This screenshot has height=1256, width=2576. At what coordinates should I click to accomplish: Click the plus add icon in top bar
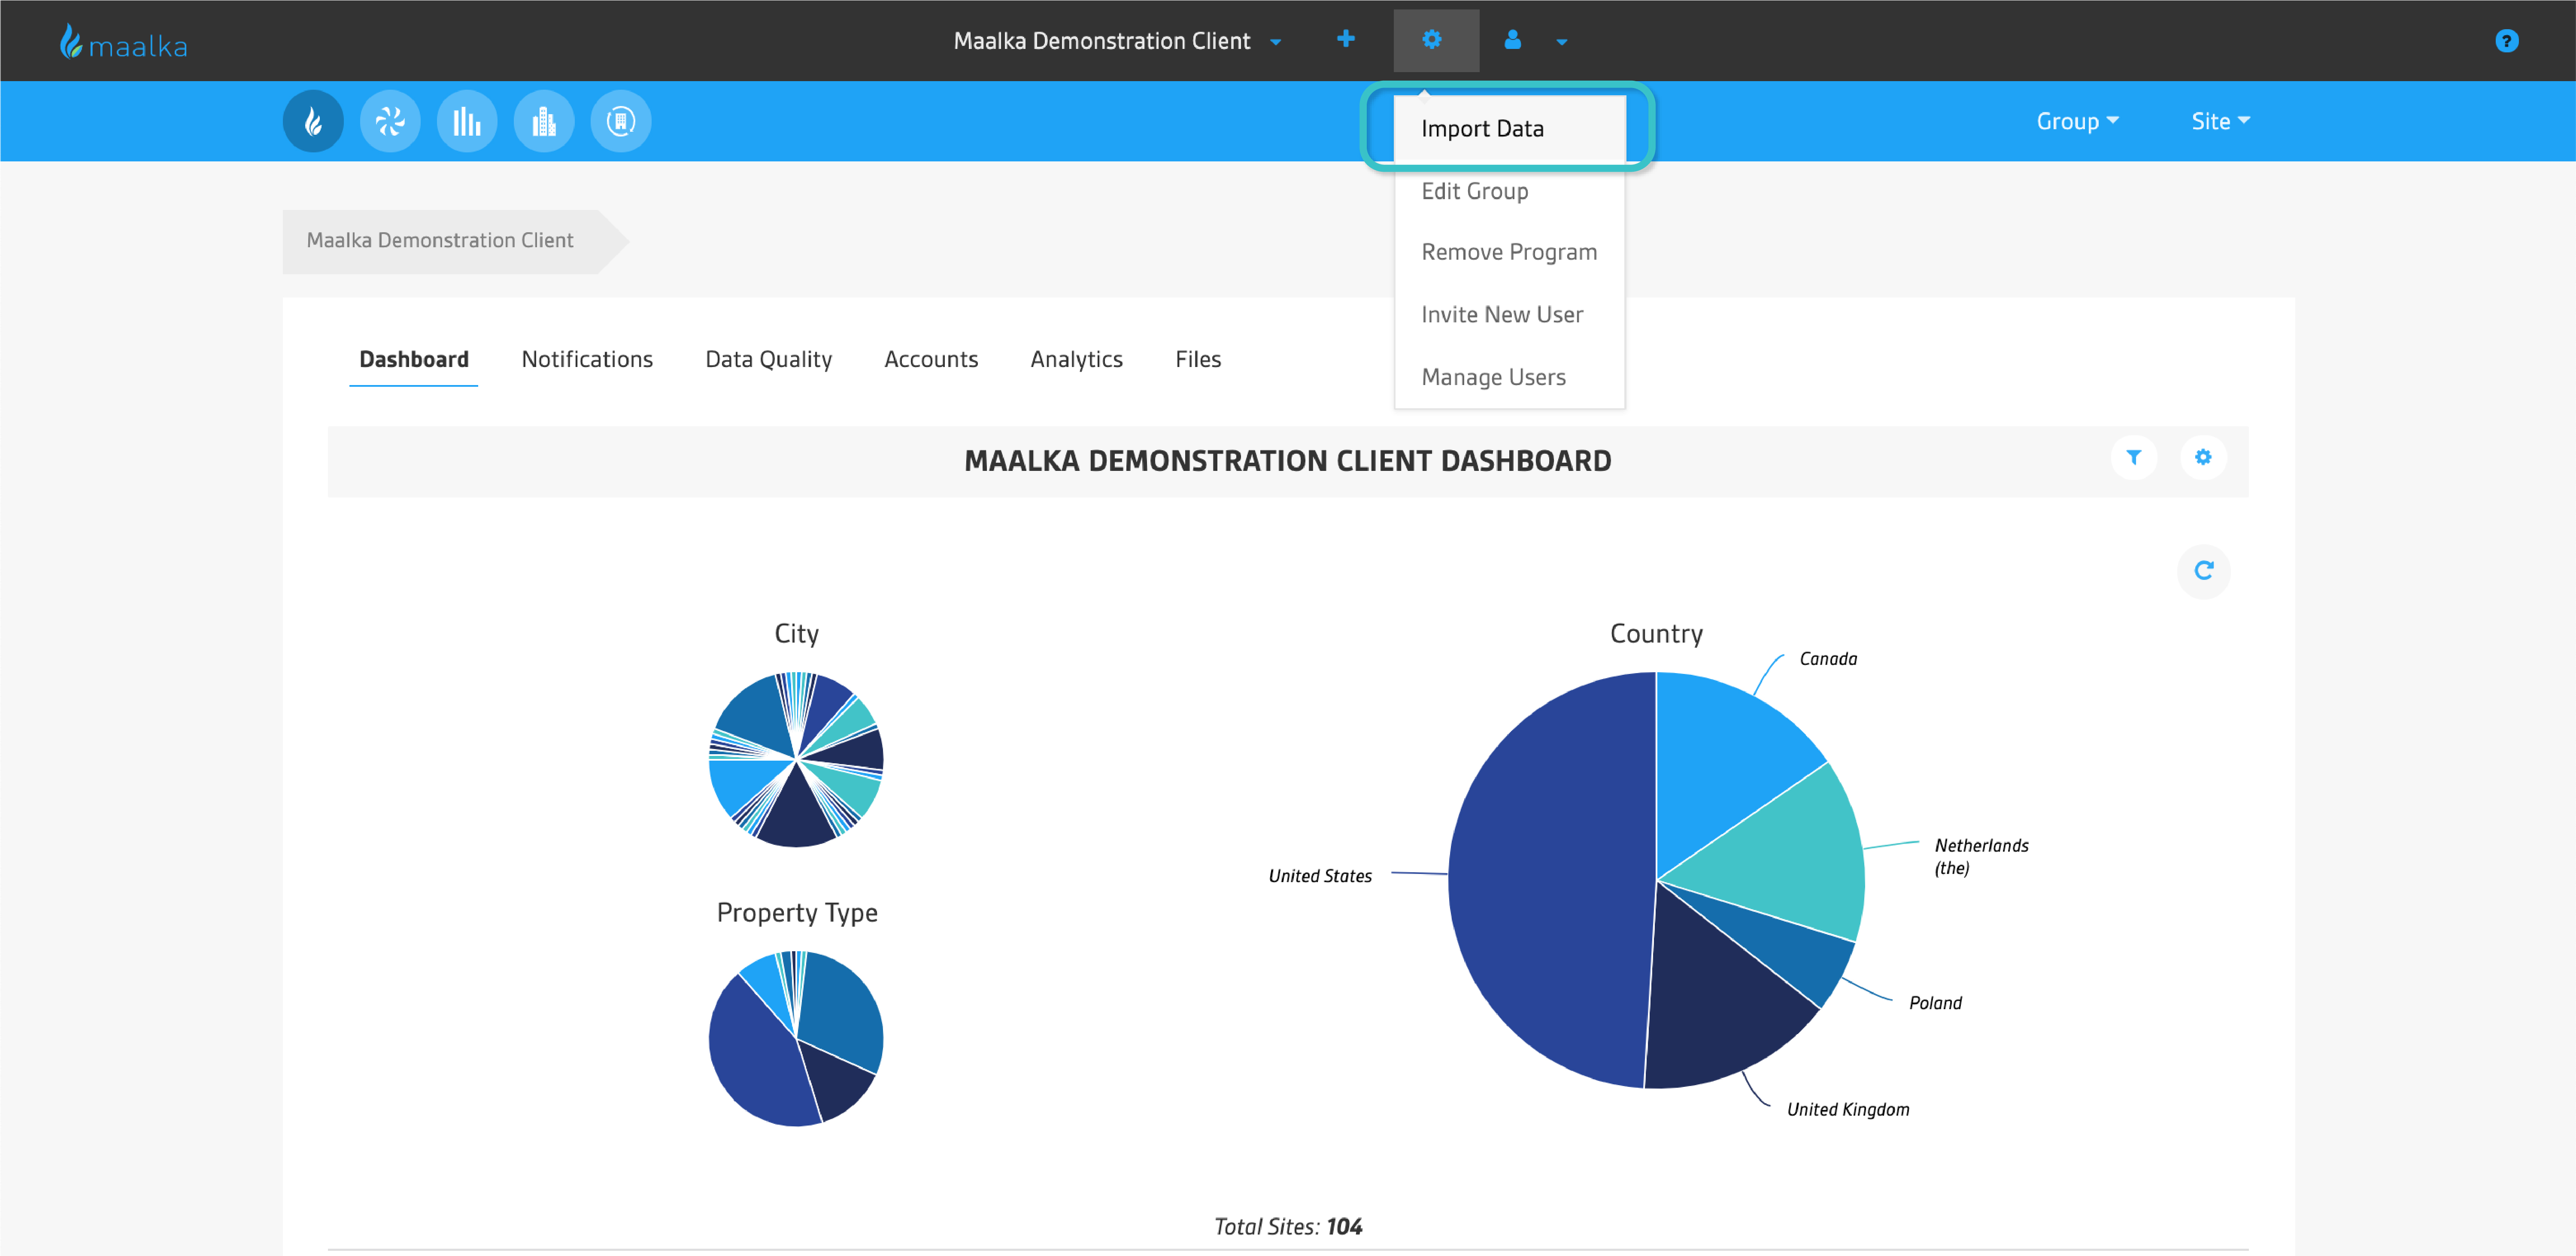pyautogui.click(x=1346, y=39)
